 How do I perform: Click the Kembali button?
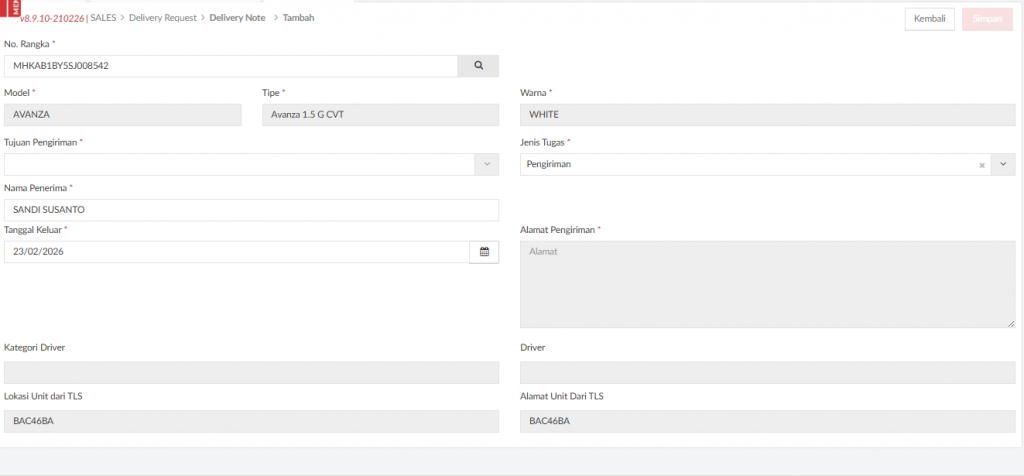[930, 19]
